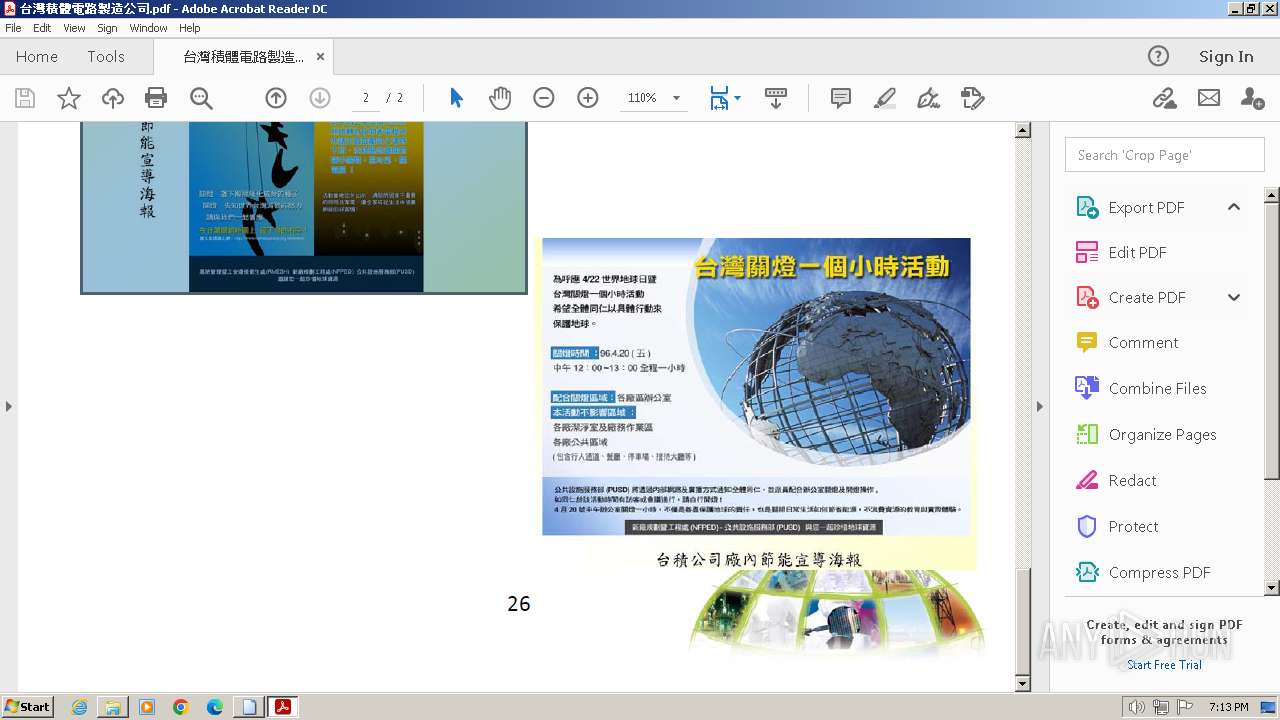
Task: Close the open PDF document tab
Action: pyautogui.click(x=320, y=57)
